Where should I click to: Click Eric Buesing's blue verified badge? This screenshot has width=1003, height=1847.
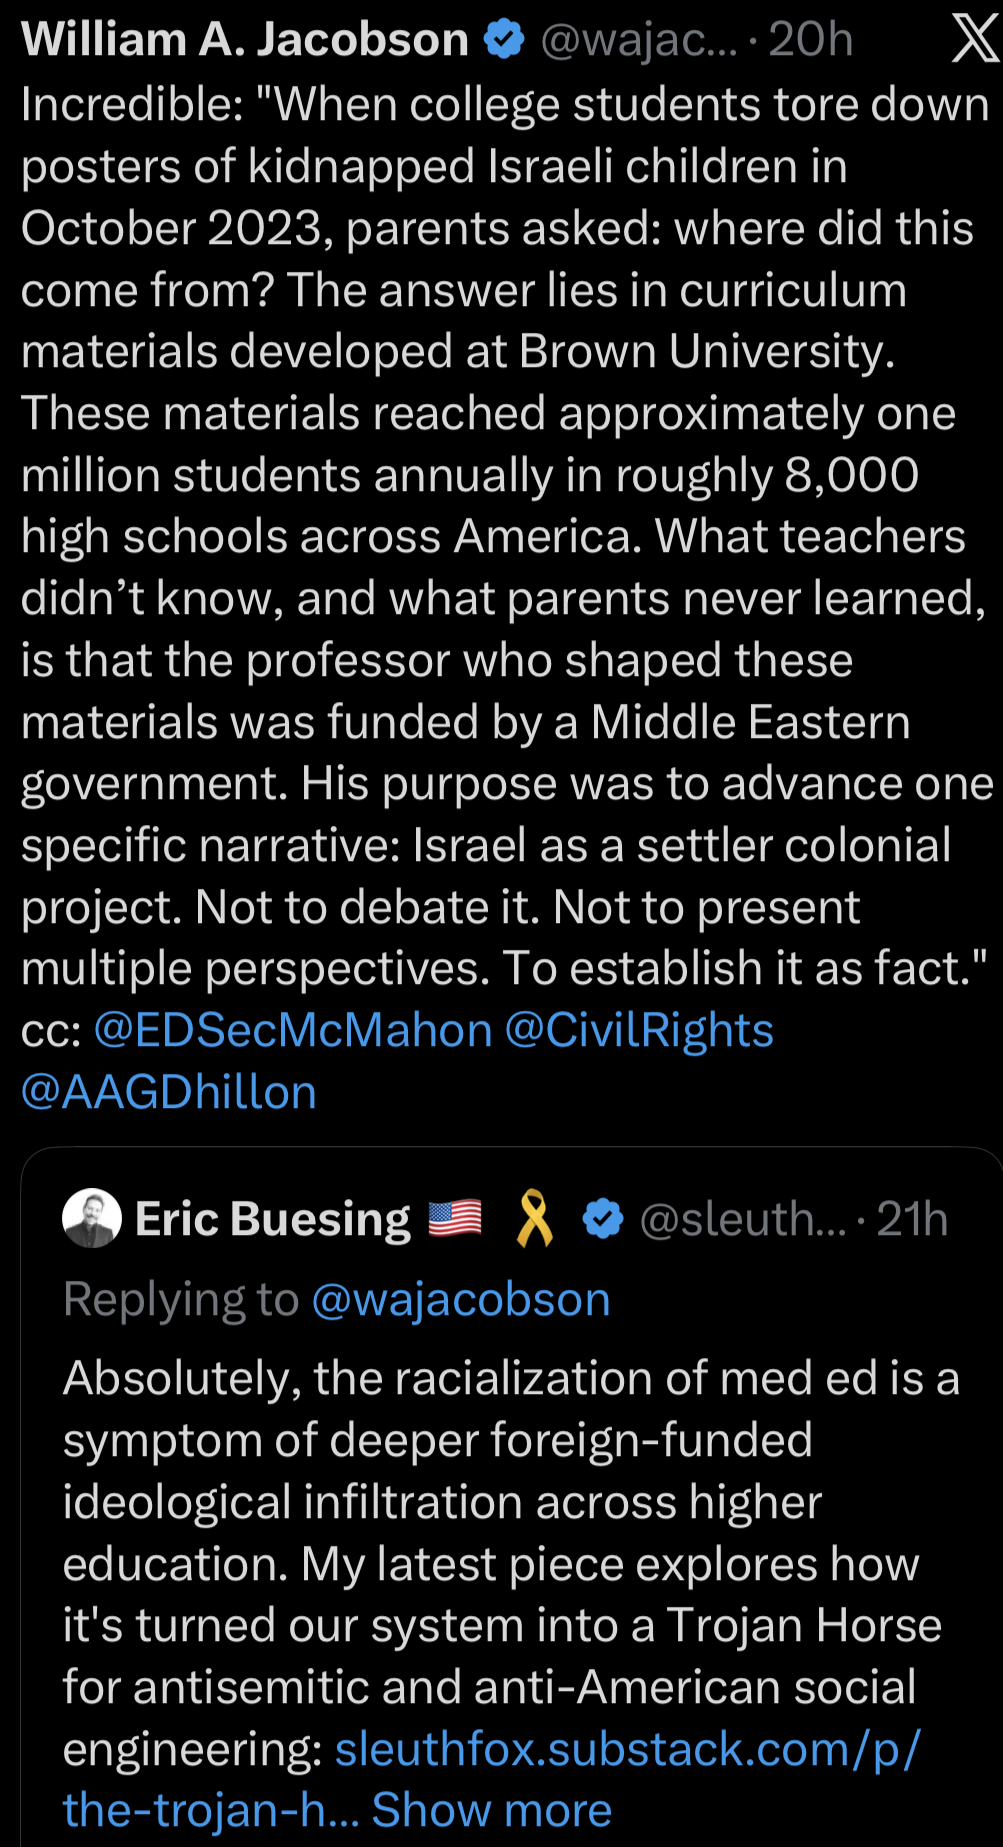602,1219
